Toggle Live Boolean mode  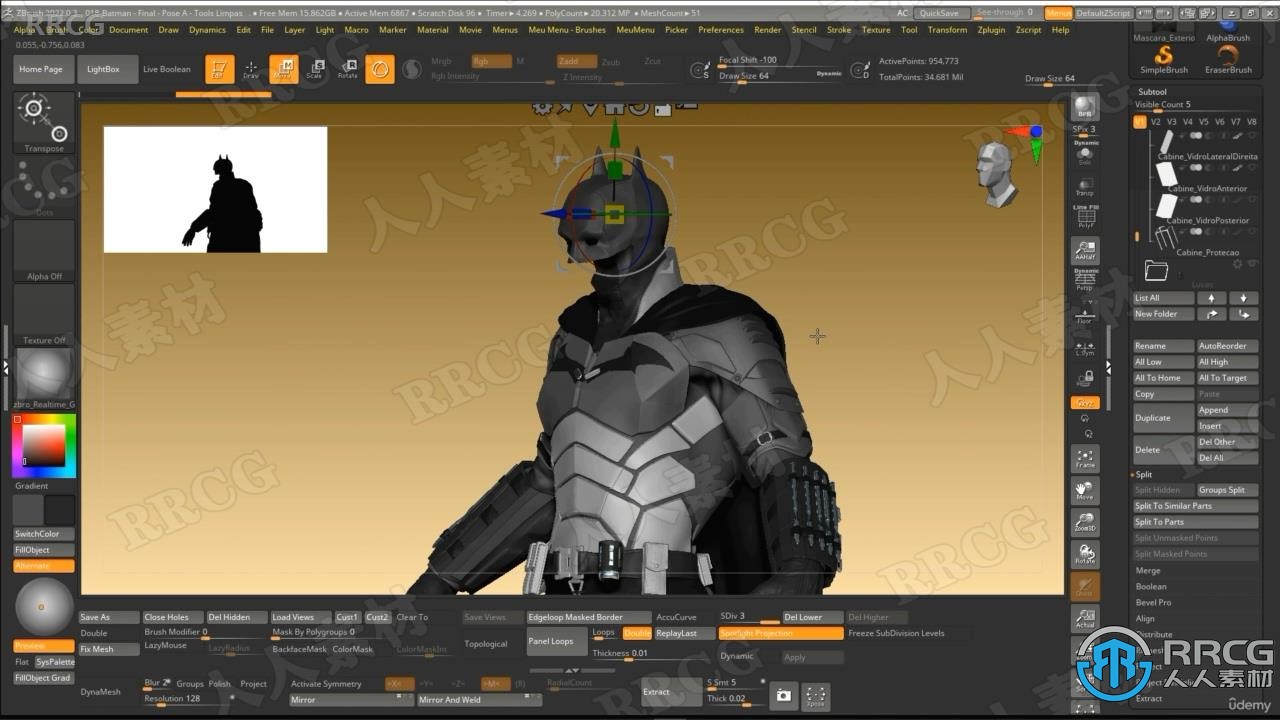(x=166, y=69)
